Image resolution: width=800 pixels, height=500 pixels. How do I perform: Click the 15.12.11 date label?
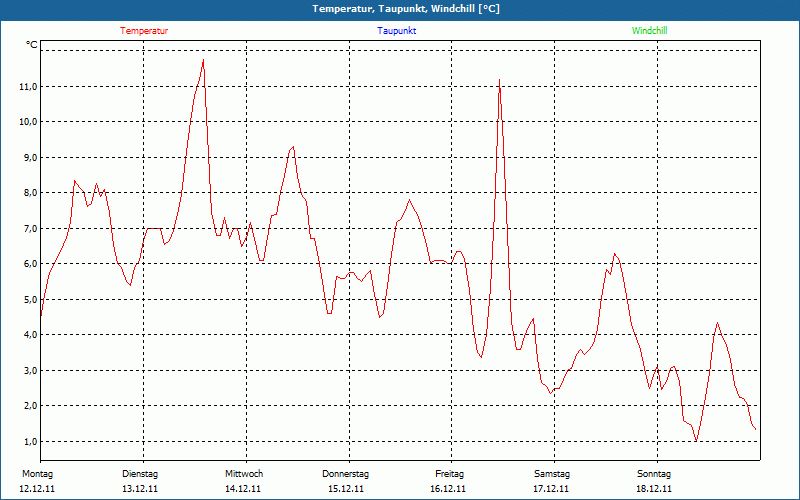346,489
